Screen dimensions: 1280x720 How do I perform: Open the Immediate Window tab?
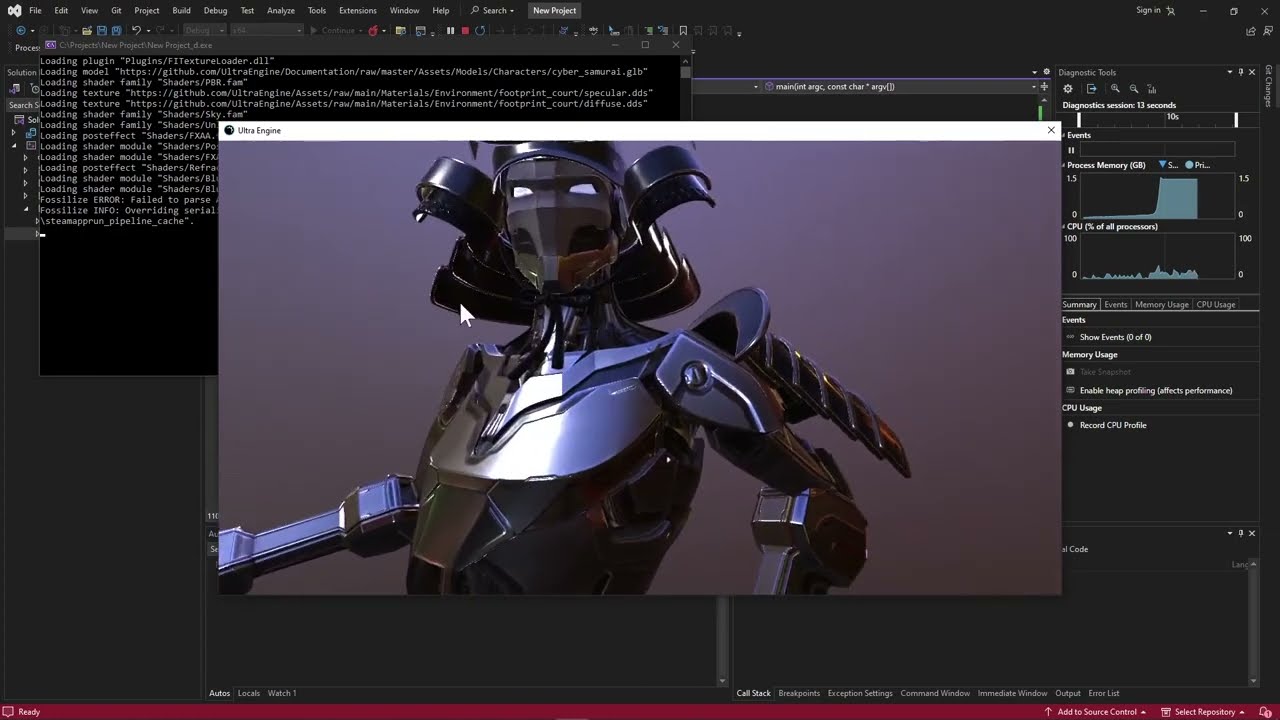pyautogui.click(x=1012, y=693)
